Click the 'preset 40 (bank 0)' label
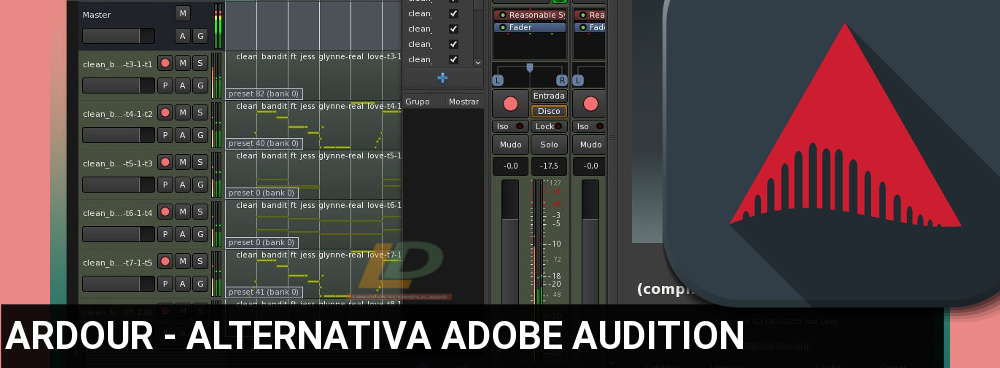 [x=264, y=144]
